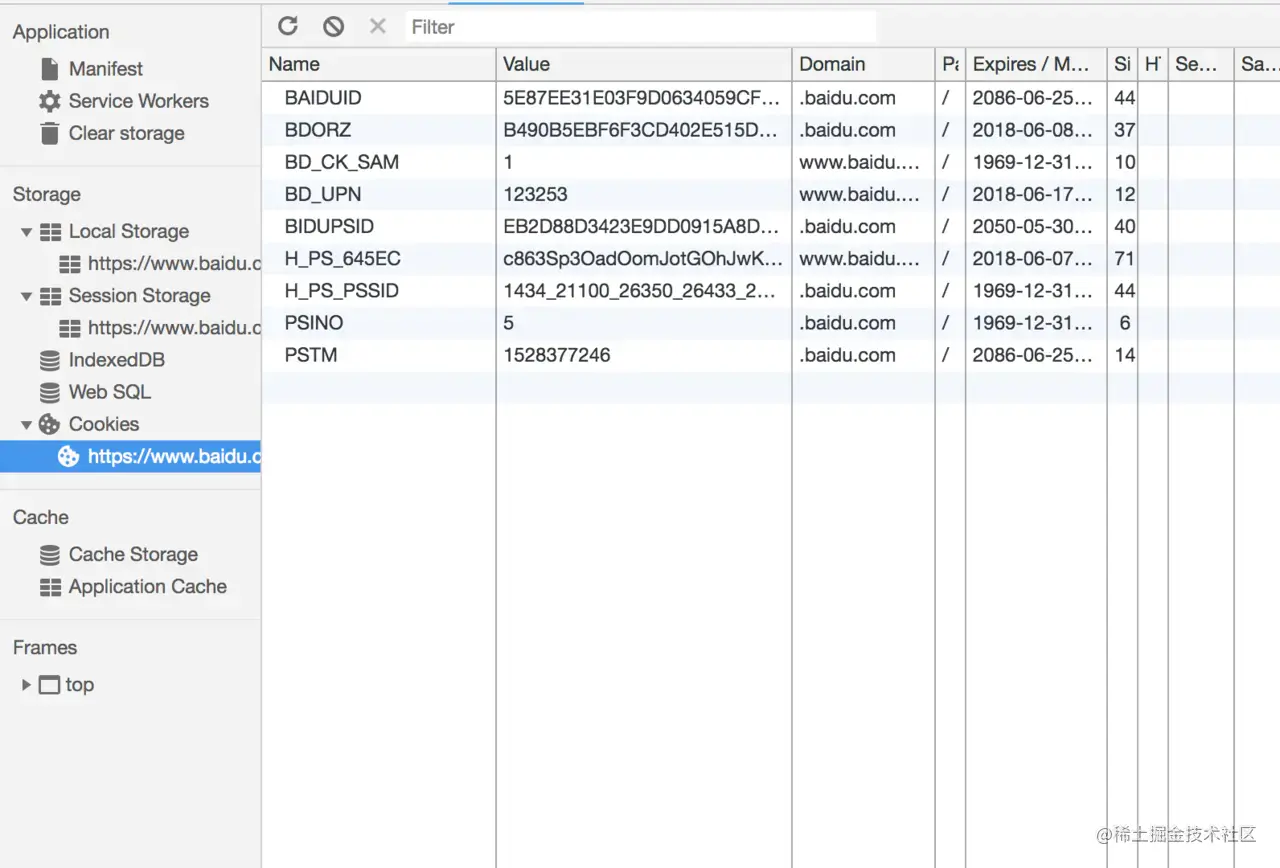Collapse the Session Storage tree node

coord(27,296)
